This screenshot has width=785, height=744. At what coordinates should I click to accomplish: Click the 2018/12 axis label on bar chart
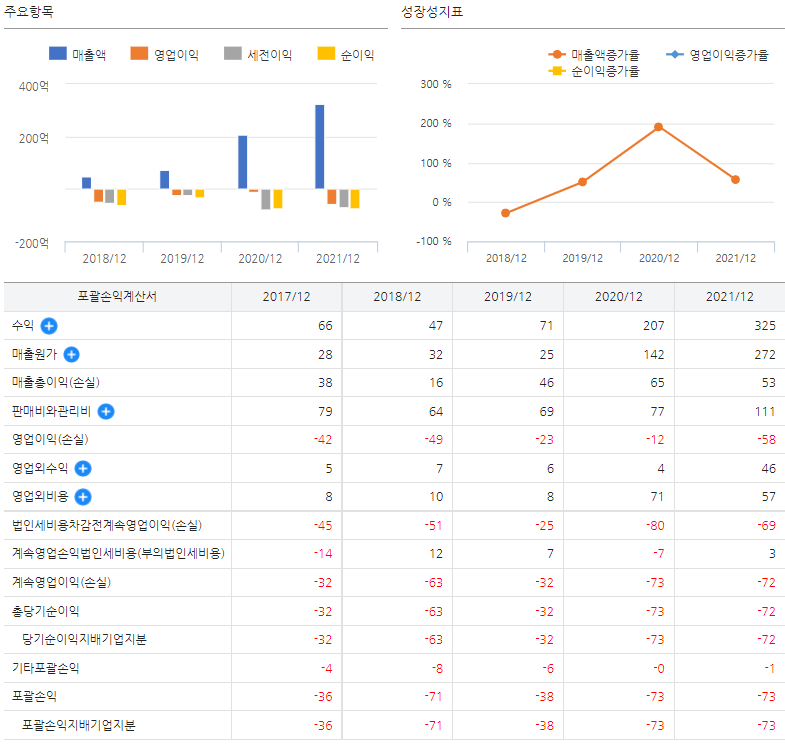pos(104,259)
